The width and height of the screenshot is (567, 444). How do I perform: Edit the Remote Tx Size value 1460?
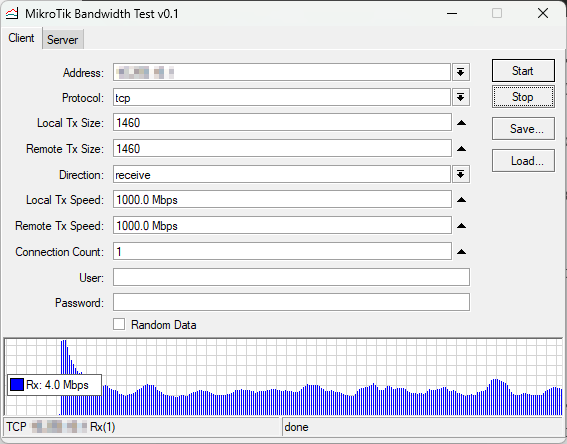282,149
